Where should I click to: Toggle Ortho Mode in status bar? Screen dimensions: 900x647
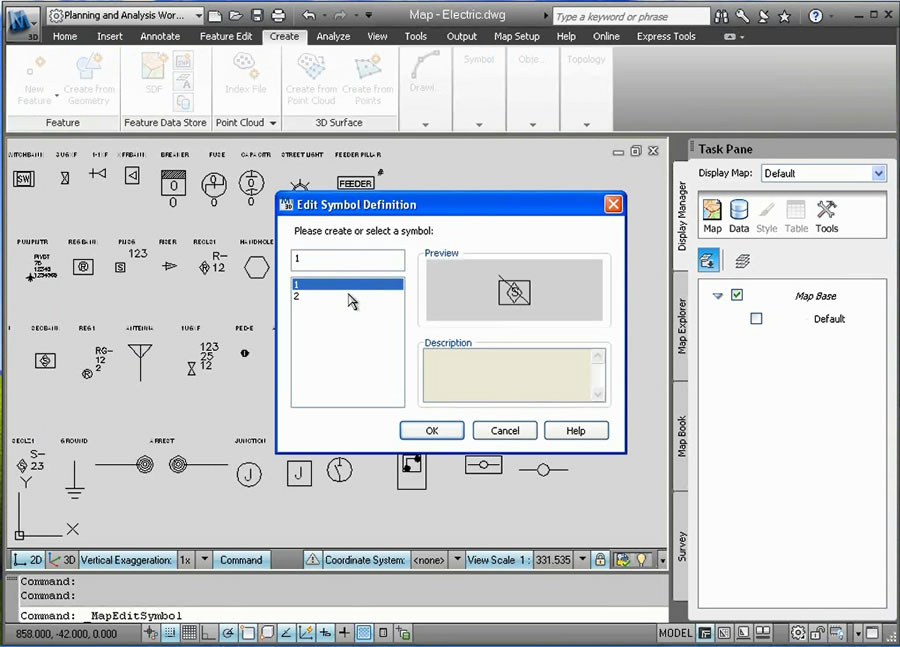pos(208,633)
